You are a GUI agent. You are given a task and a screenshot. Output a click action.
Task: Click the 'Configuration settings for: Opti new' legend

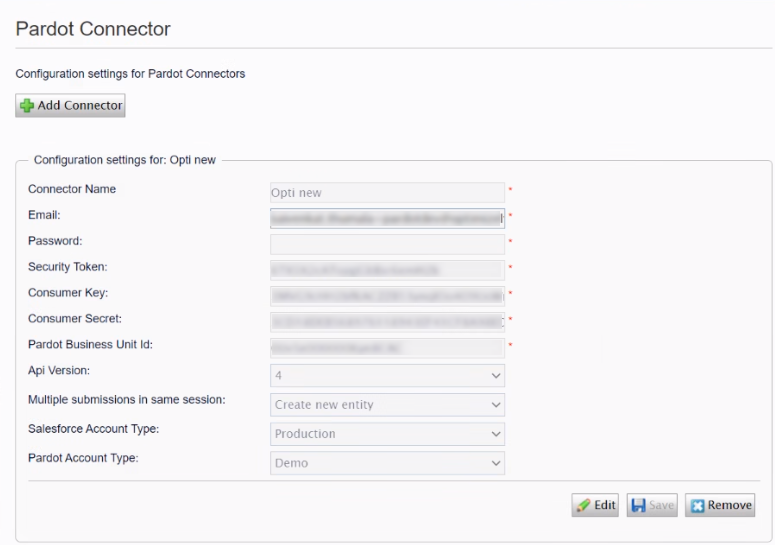point(125,160)
